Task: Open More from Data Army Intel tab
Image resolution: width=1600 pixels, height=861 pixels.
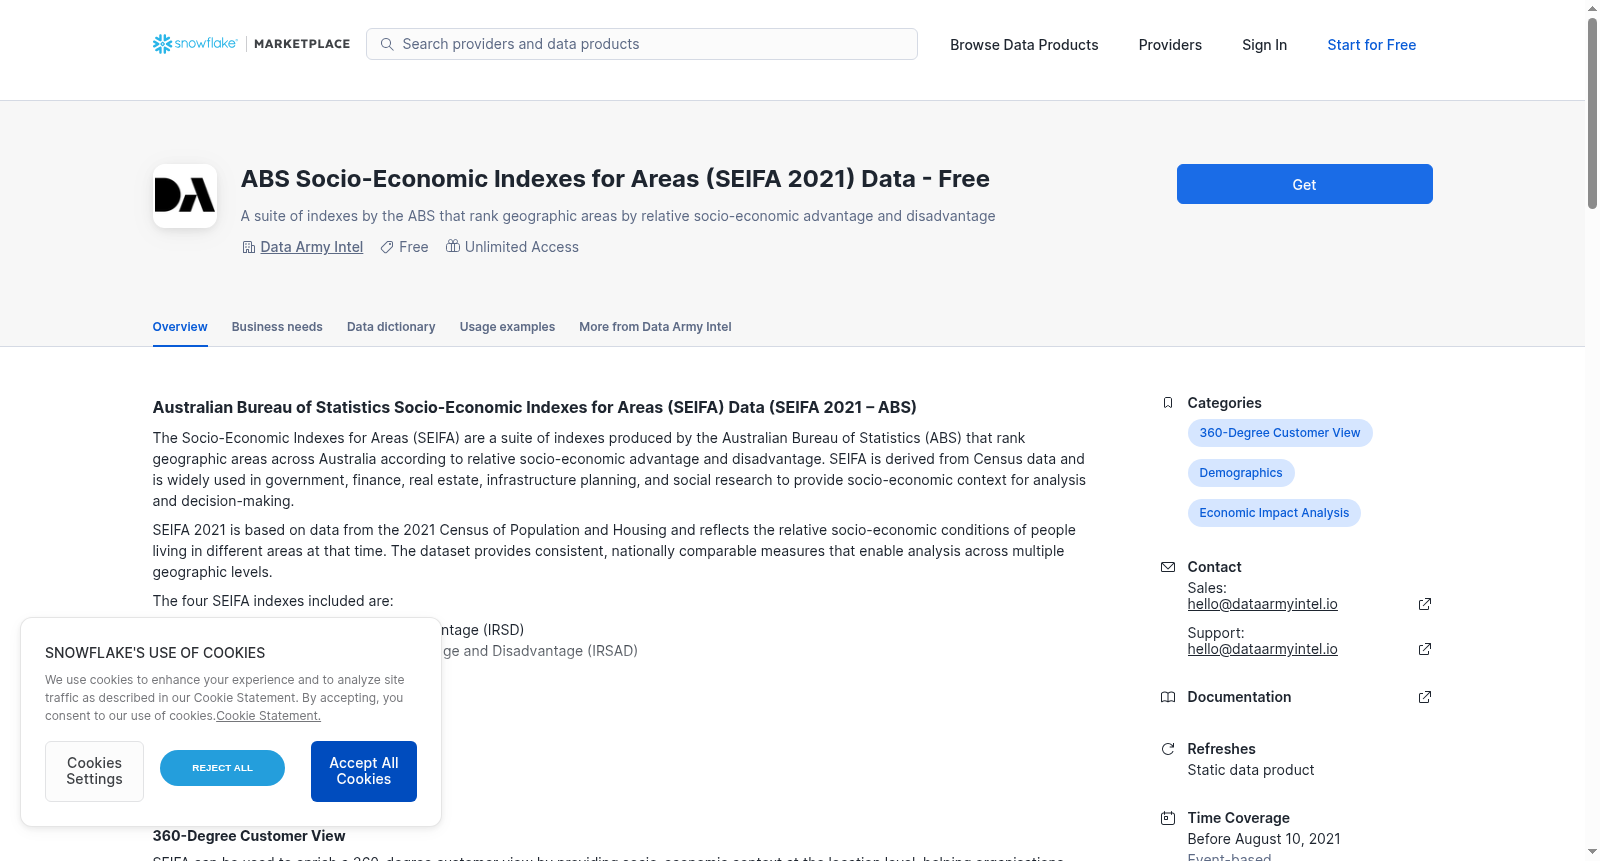Action: tap(655, 327)
